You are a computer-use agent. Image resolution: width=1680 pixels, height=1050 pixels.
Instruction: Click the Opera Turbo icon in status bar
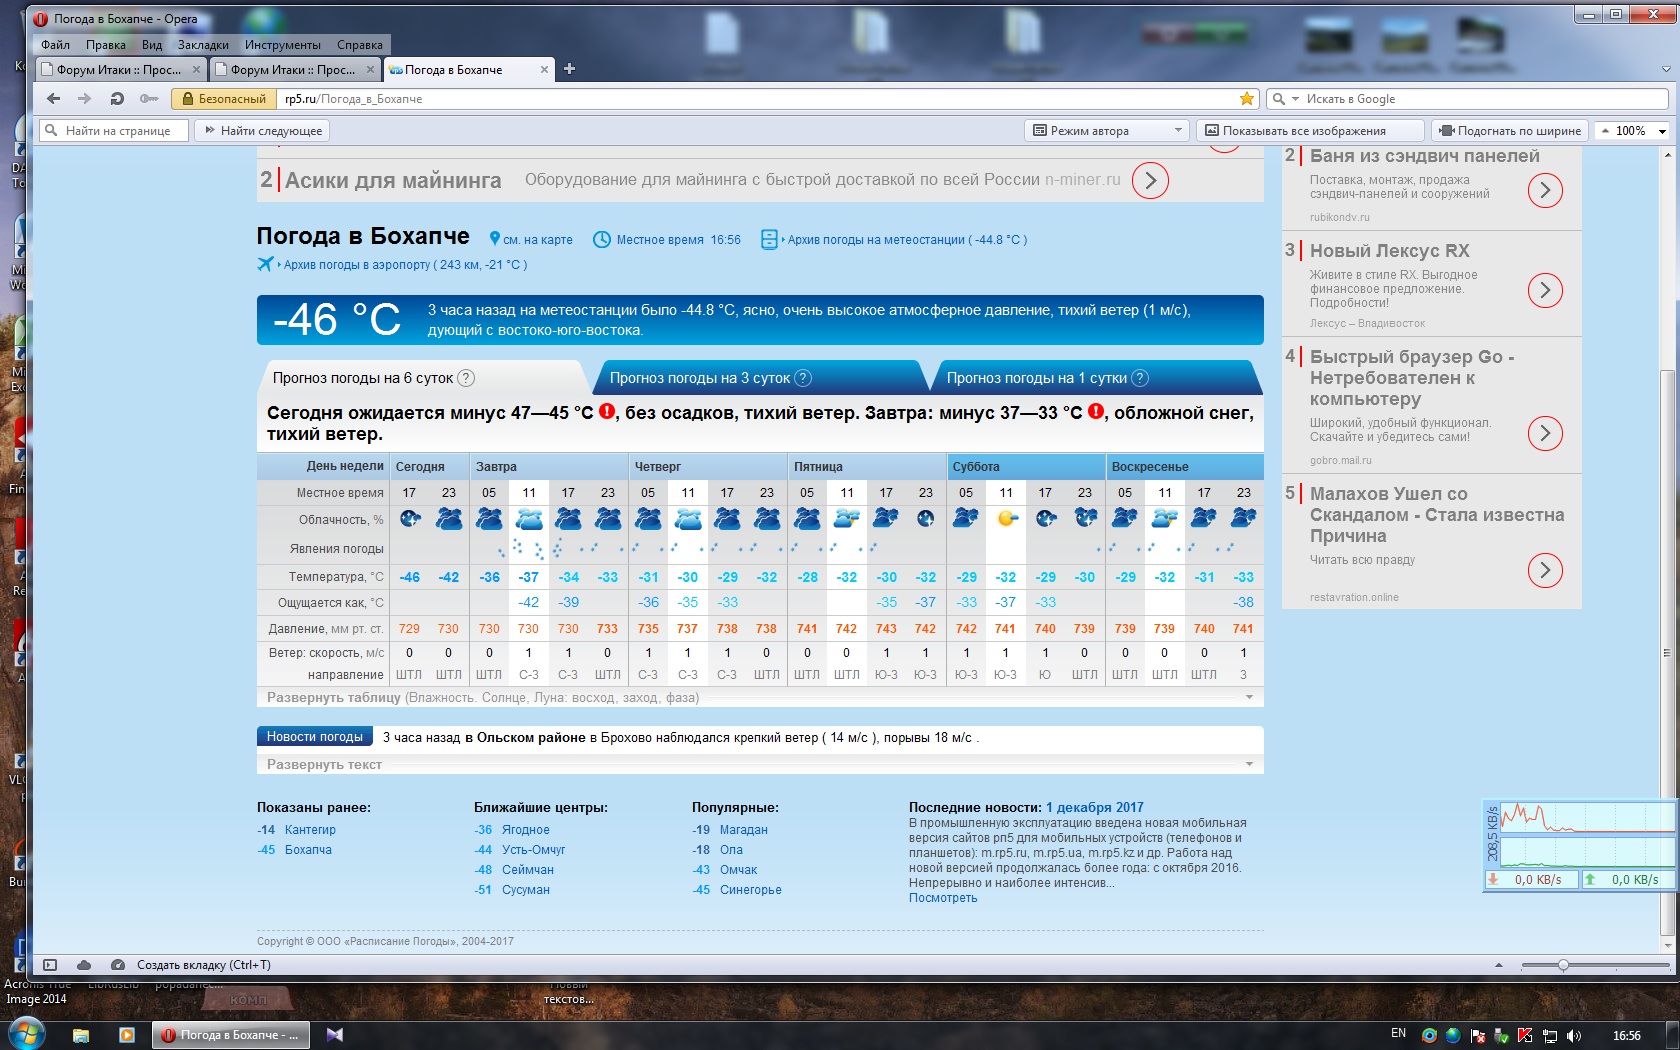pyautogui.click(x=118, y=965)
